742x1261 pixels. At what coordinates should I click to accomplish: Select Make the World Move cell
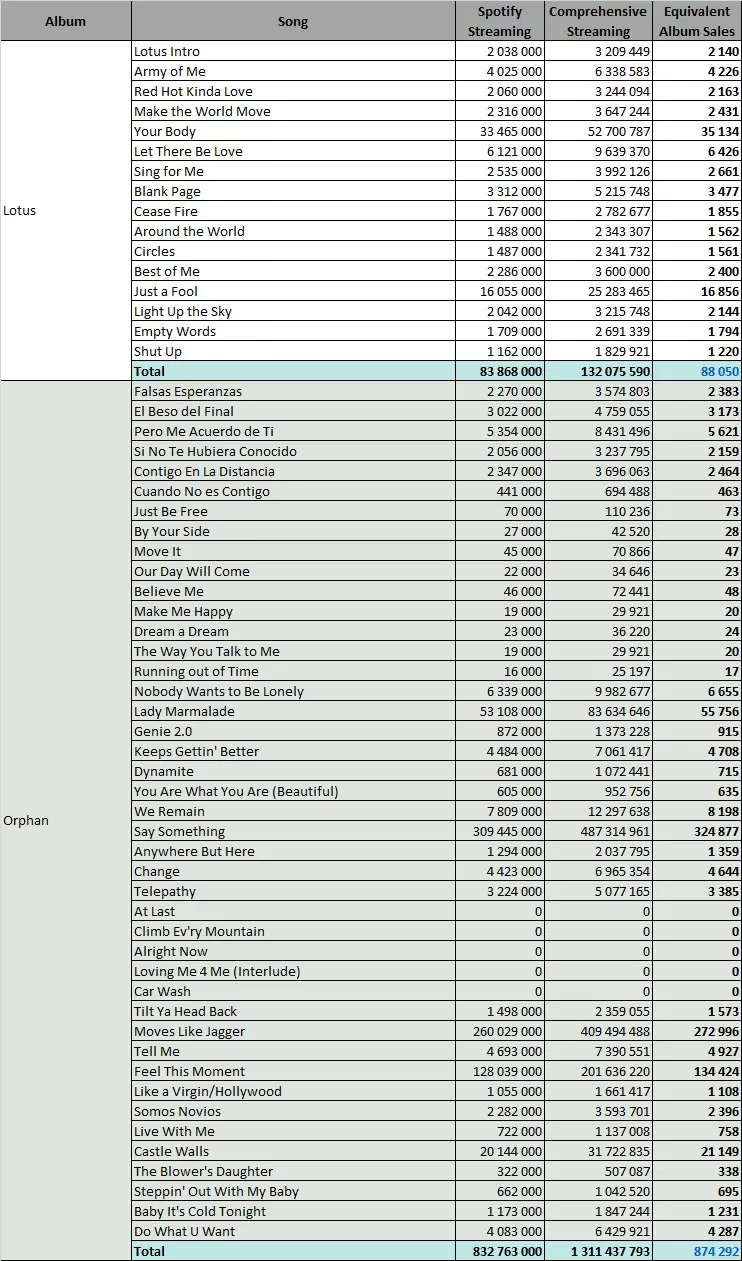[x=293, y=111]
